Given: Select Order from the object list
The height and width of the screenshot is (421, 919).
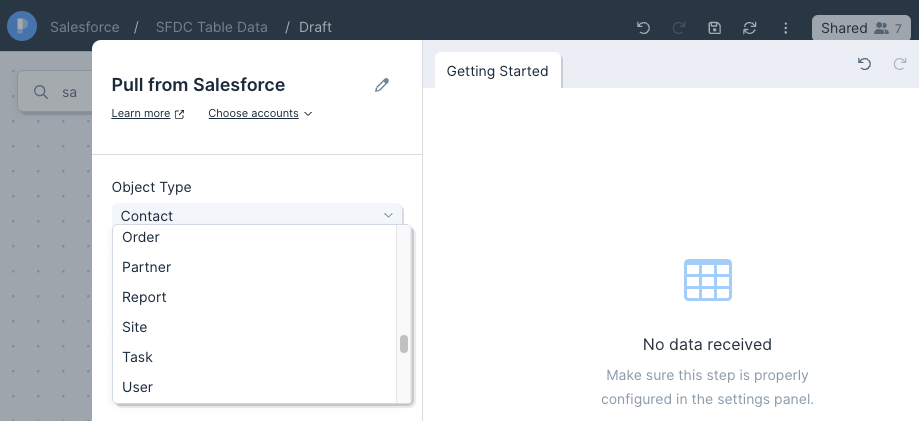Looking at the screenshot, I should 254,237.
